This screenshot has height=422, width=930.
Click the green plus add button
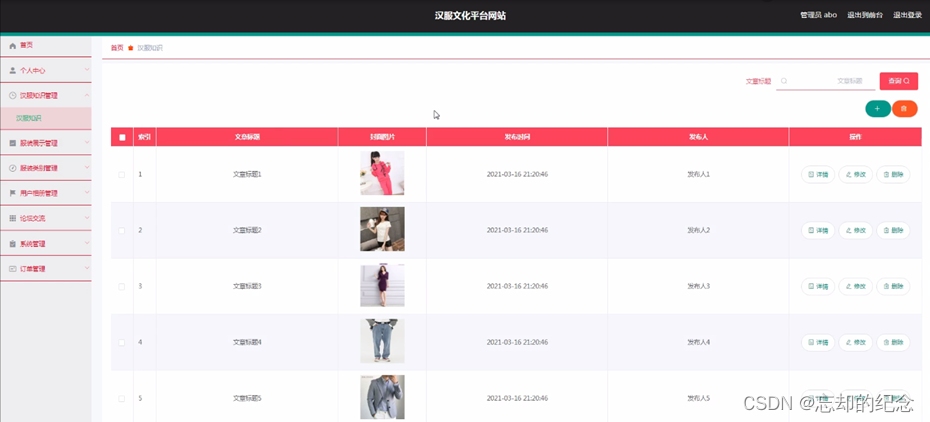coord(877,108)
